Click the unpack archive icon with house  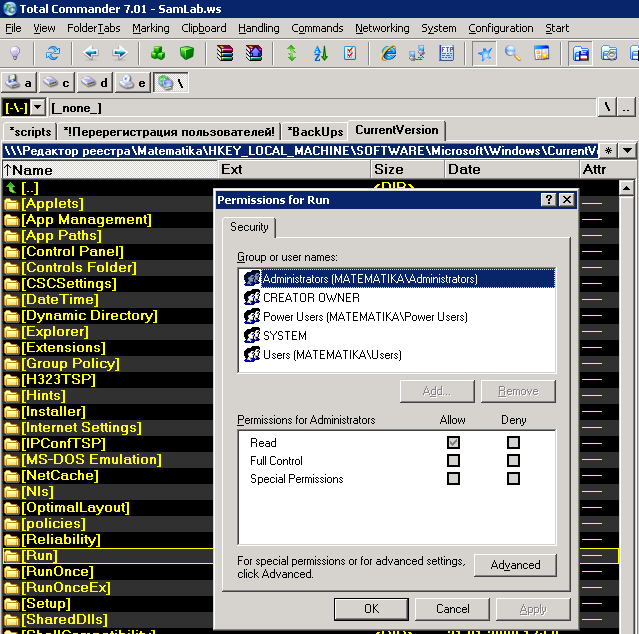254,53
